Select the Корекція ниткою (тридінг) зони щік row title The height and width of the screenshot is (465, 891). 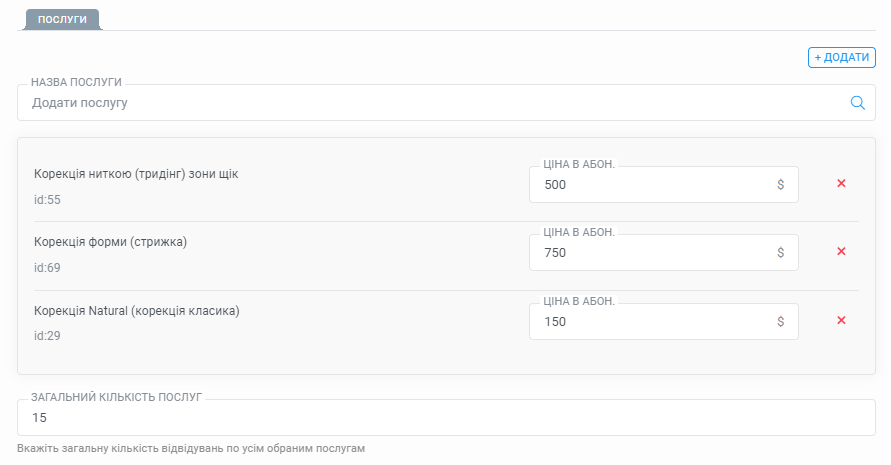136,174
